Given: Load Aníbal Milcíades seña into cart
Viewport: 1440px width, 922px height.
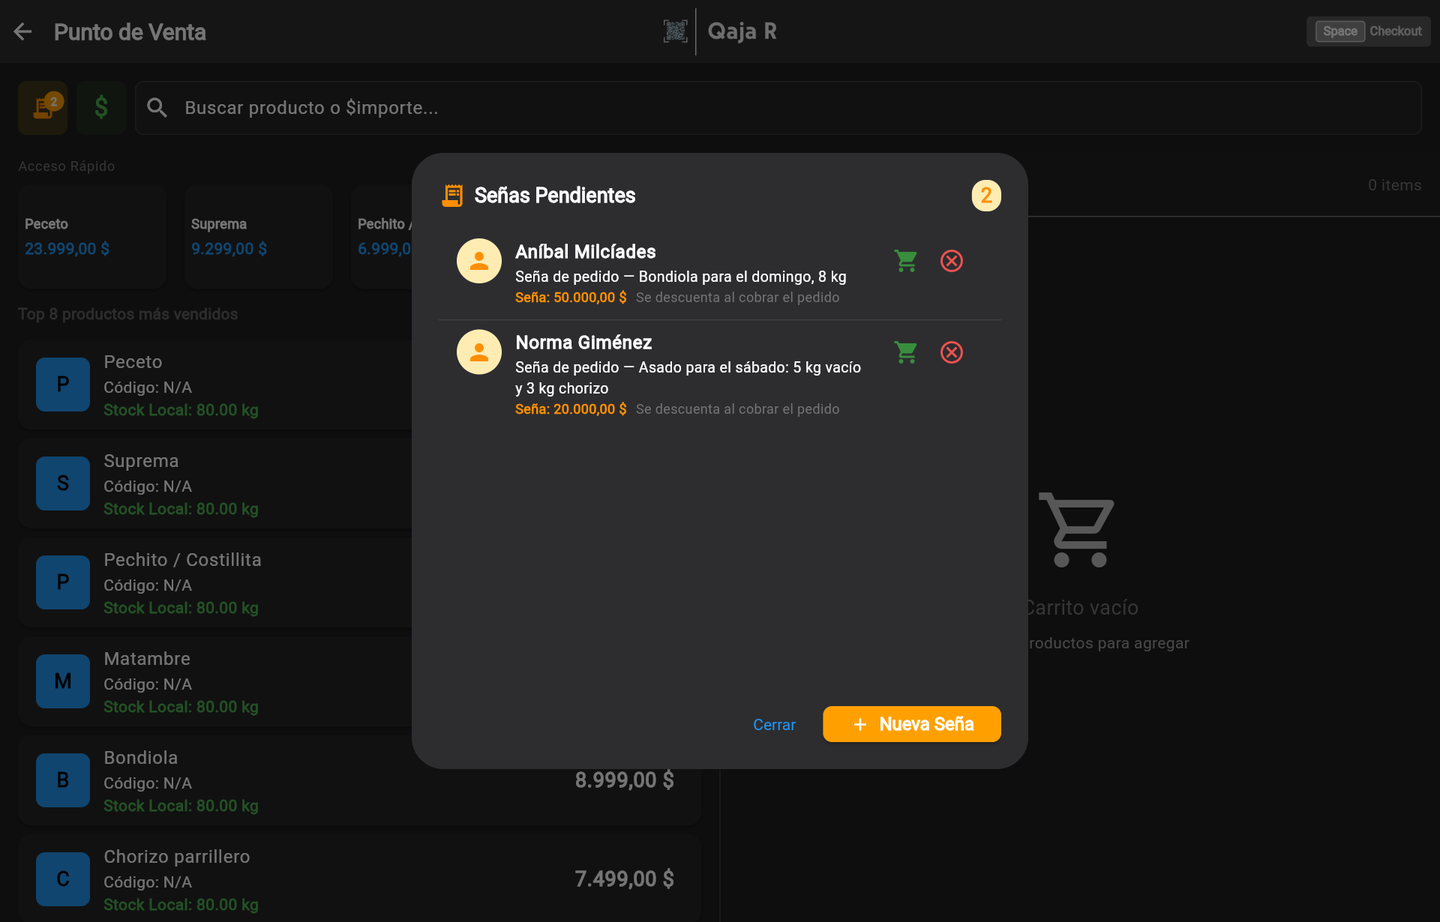Looking at the screenshot, I should point(906,261).
